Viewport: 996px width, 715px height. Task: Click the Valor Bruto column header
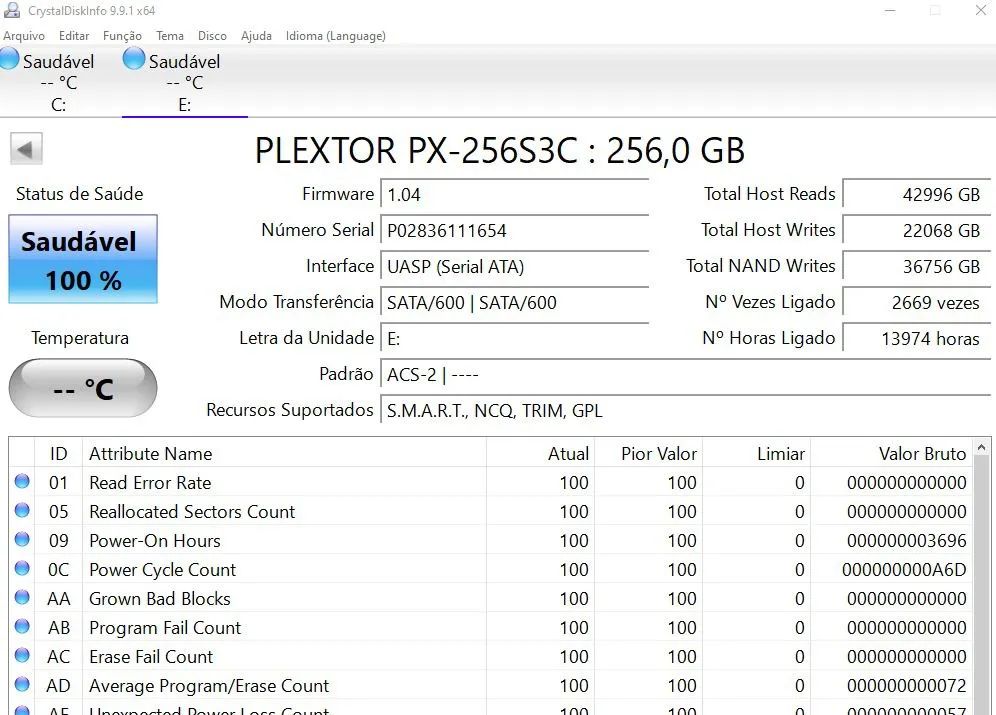891,453
